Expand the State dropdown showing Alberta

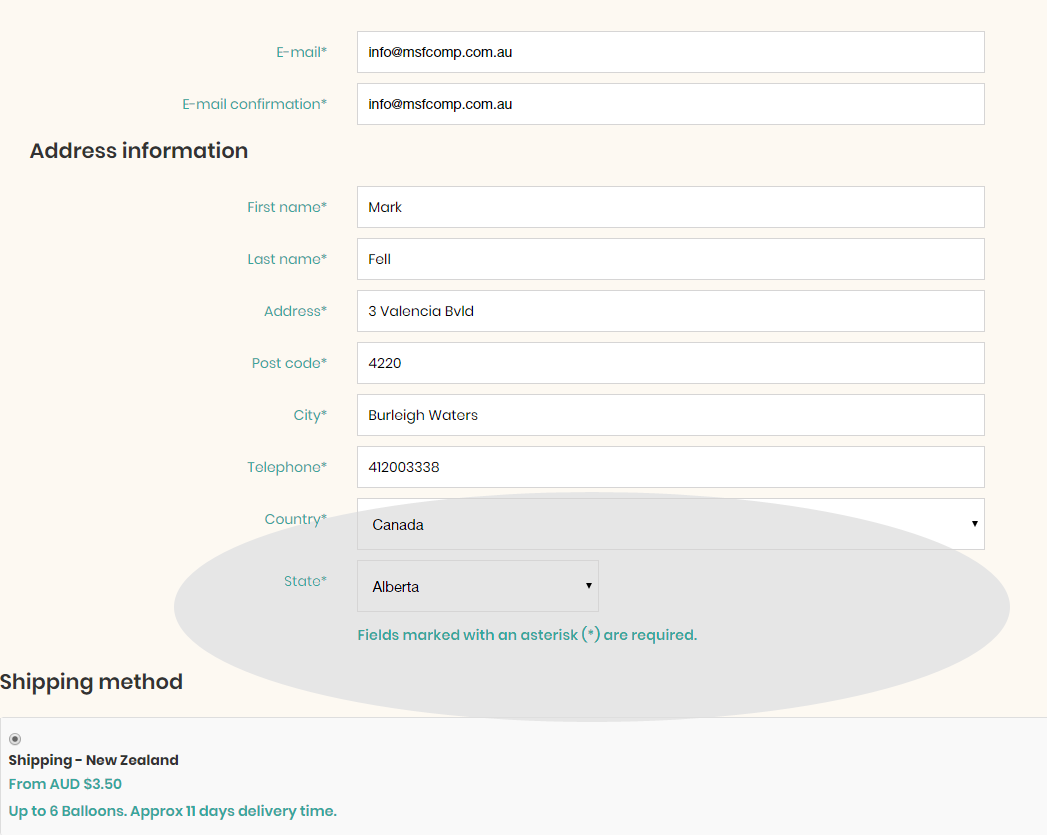[x=478, y=586]
